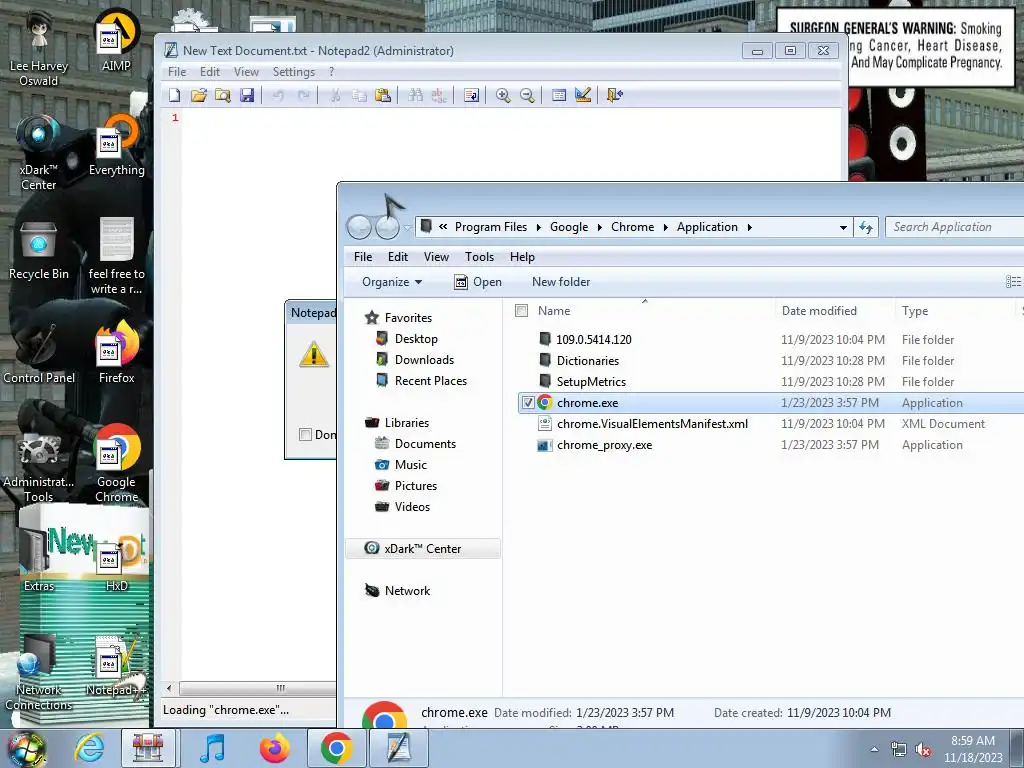Open the Customize scheme icon in Notepad2
This screenshot has width=1024, height=768.
pyautogui.click(x=583, y=95)
